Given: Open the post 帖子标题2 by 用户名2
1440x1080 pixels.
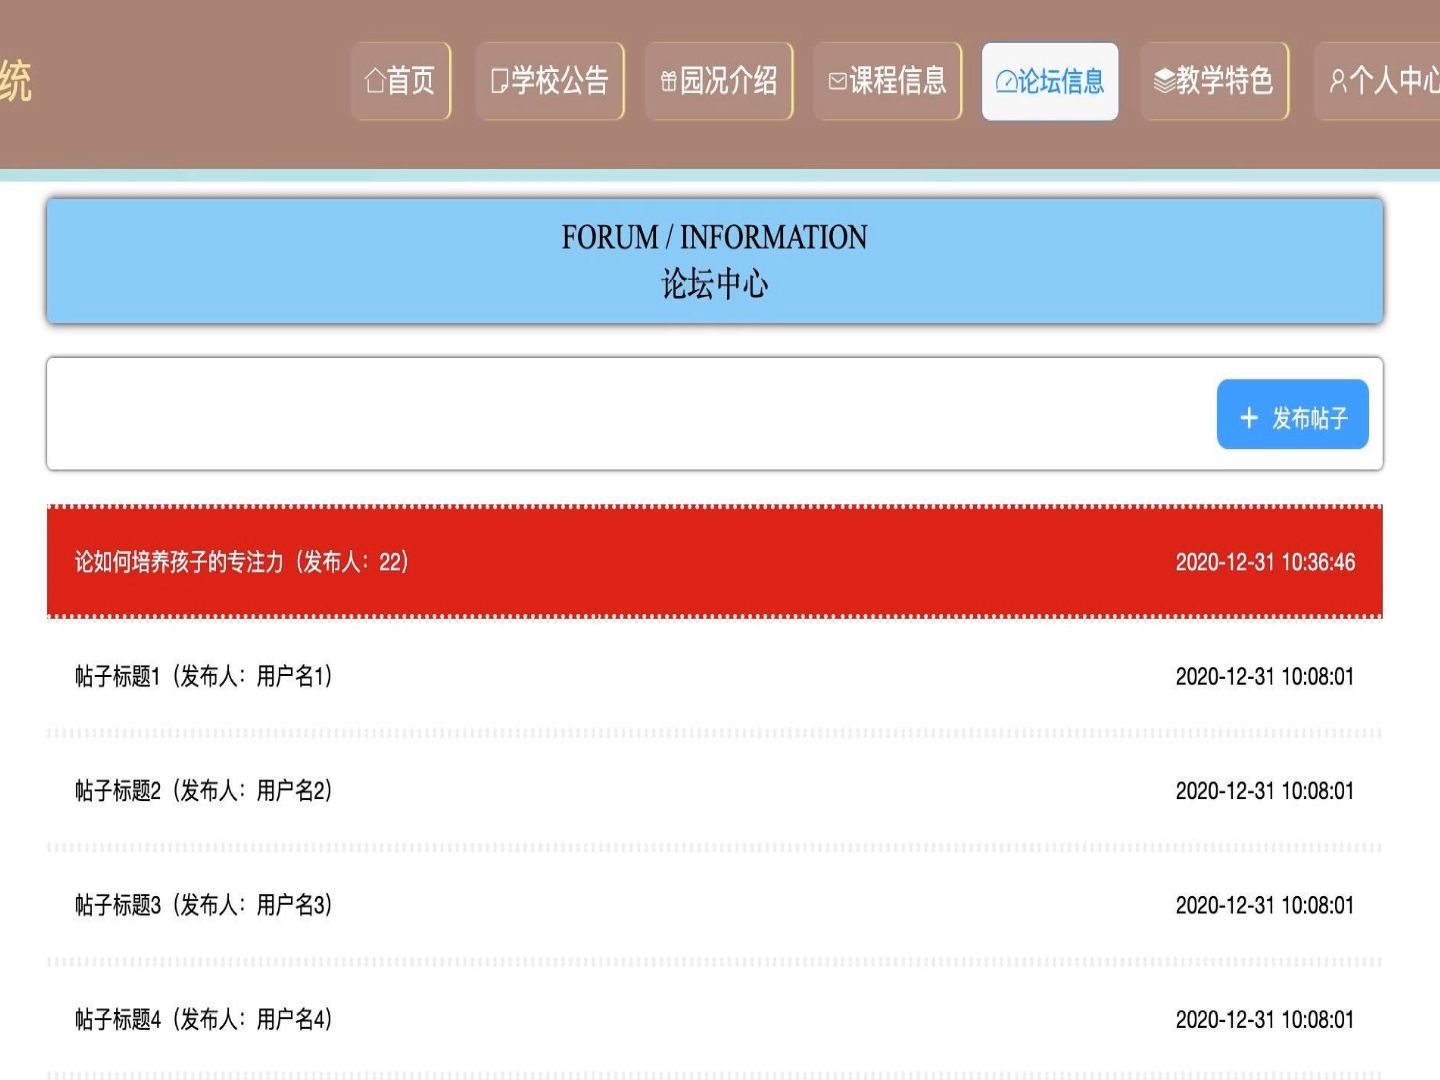Looking at the screenshot, I should click(715, 791).
